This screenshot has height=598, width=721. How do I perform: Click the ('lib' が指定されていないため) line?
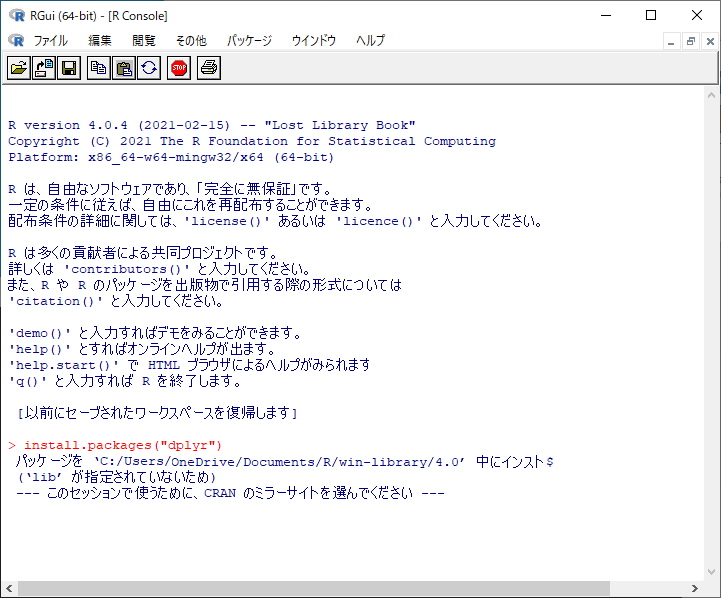116,477
